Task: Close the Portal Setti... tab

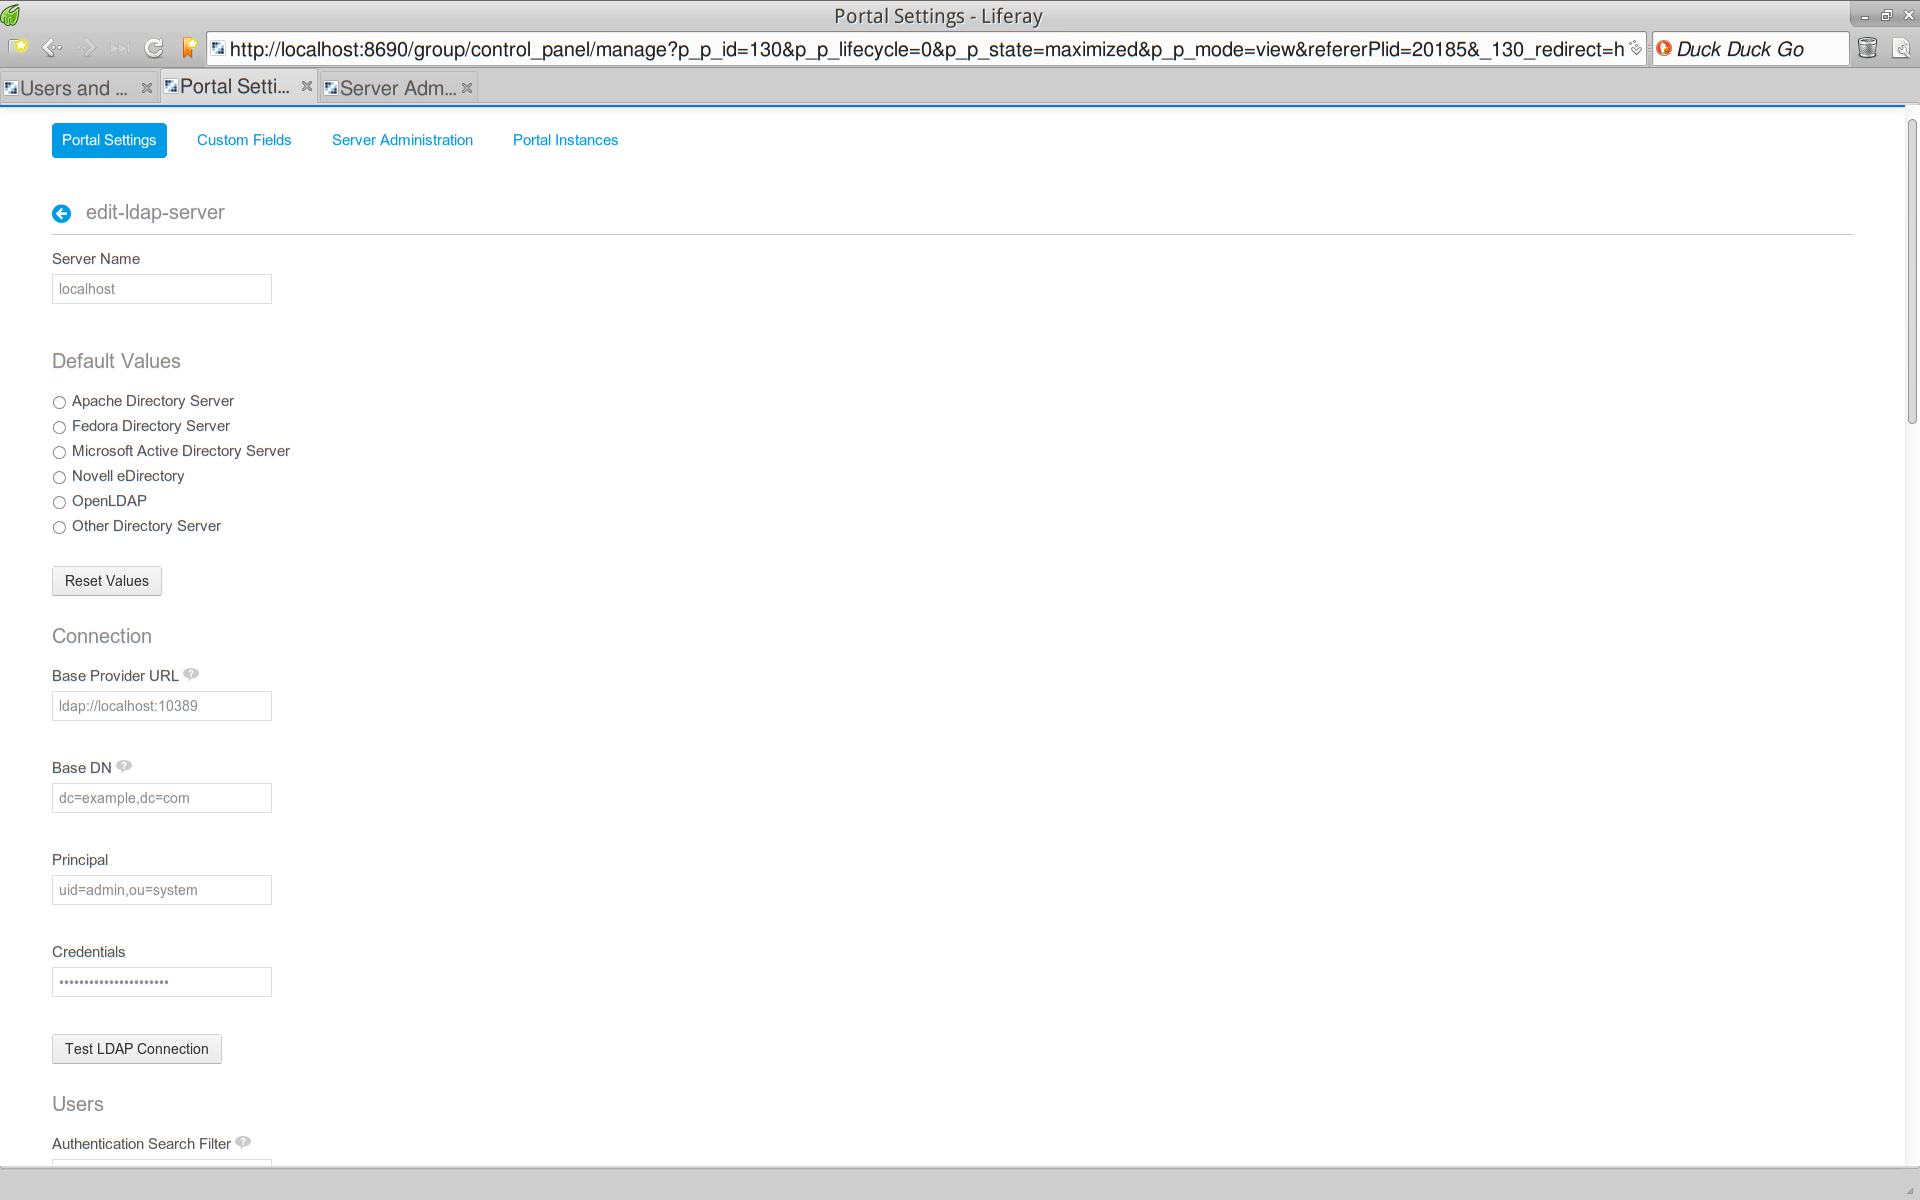Action: (307, 86)
